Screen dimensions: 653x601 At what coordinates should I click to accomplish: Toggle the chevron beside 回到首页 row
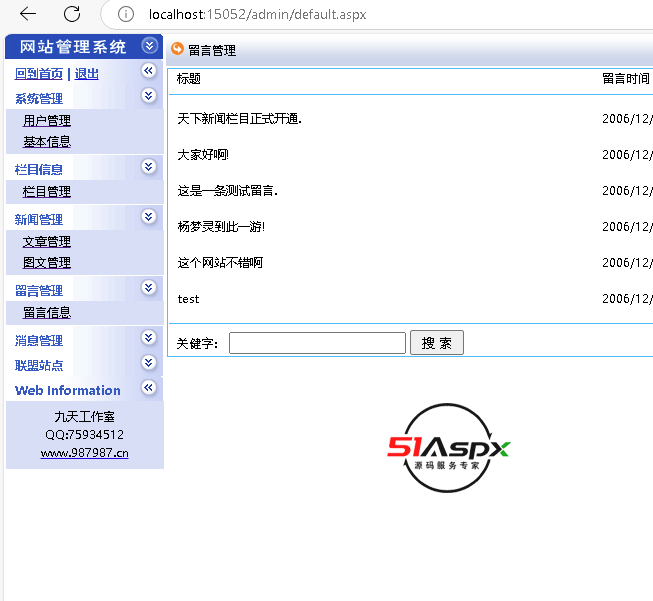[149, 71]
